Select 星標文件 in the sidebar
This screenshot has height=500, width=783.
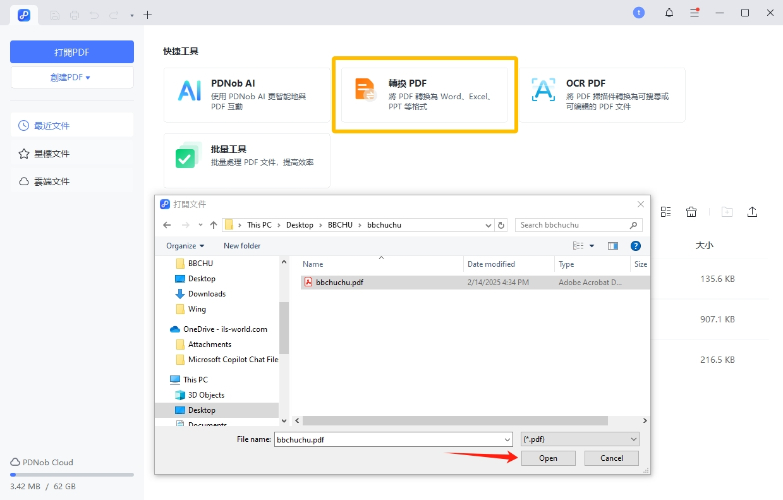[72, 154]
